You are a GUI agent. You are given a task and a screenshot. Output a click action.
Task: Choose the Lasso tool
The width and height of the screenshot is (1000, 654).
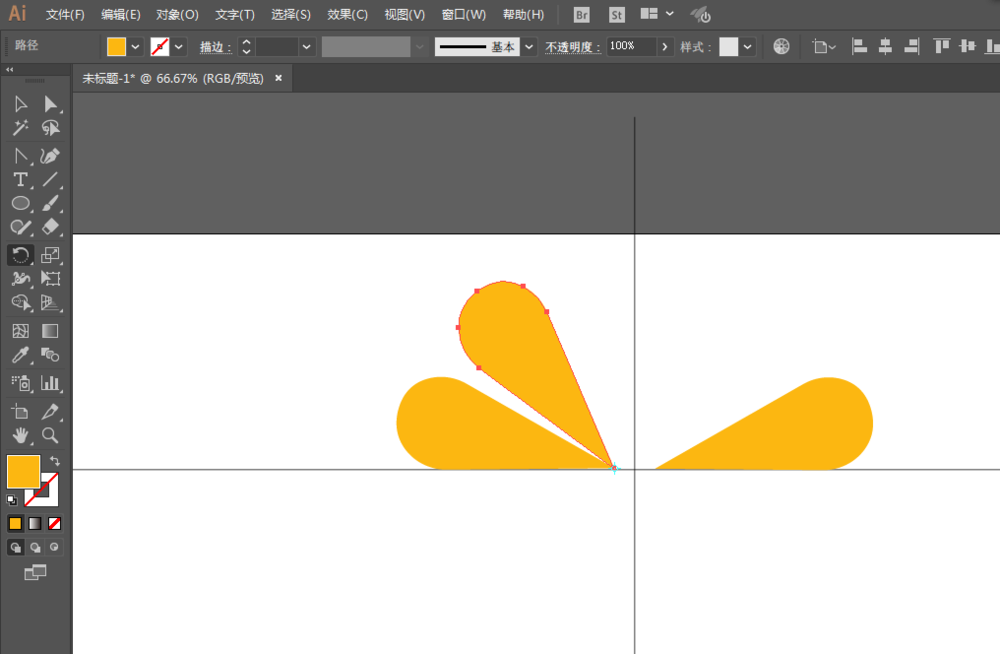tap(50, 128)
